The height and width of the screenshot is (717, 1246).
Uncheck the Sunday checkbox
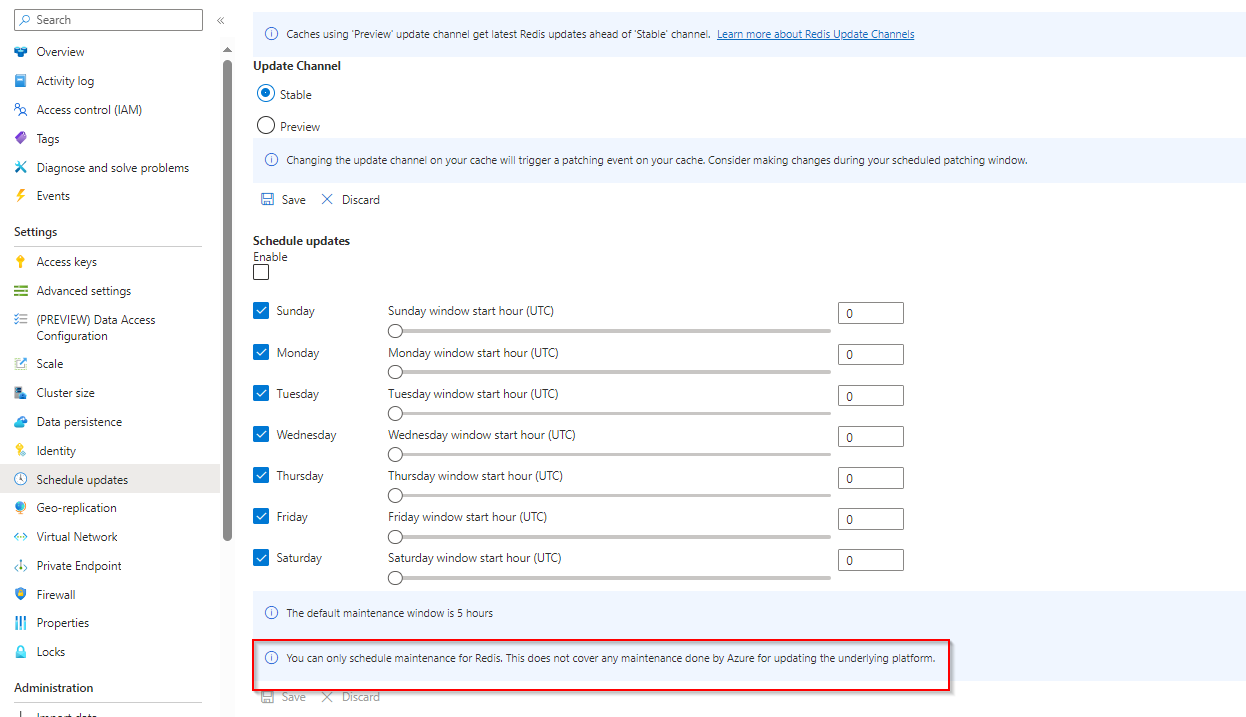tap(261, 311)
